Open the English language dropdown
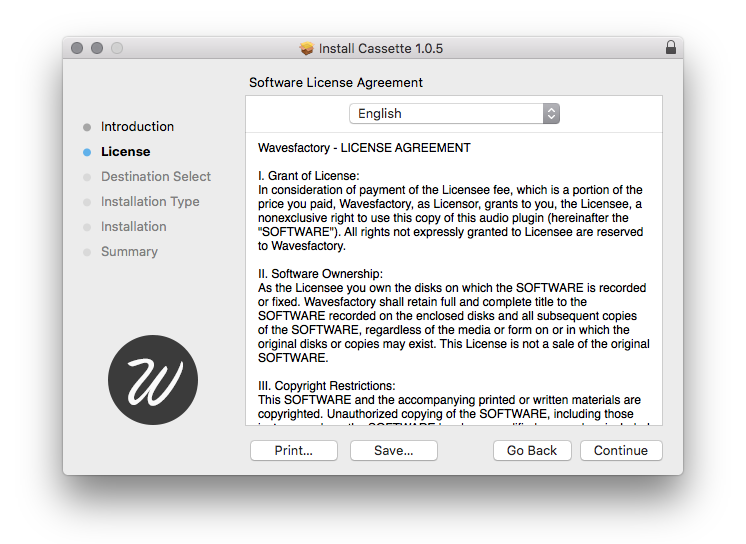The image size is (746, 544). pos(454,114)
